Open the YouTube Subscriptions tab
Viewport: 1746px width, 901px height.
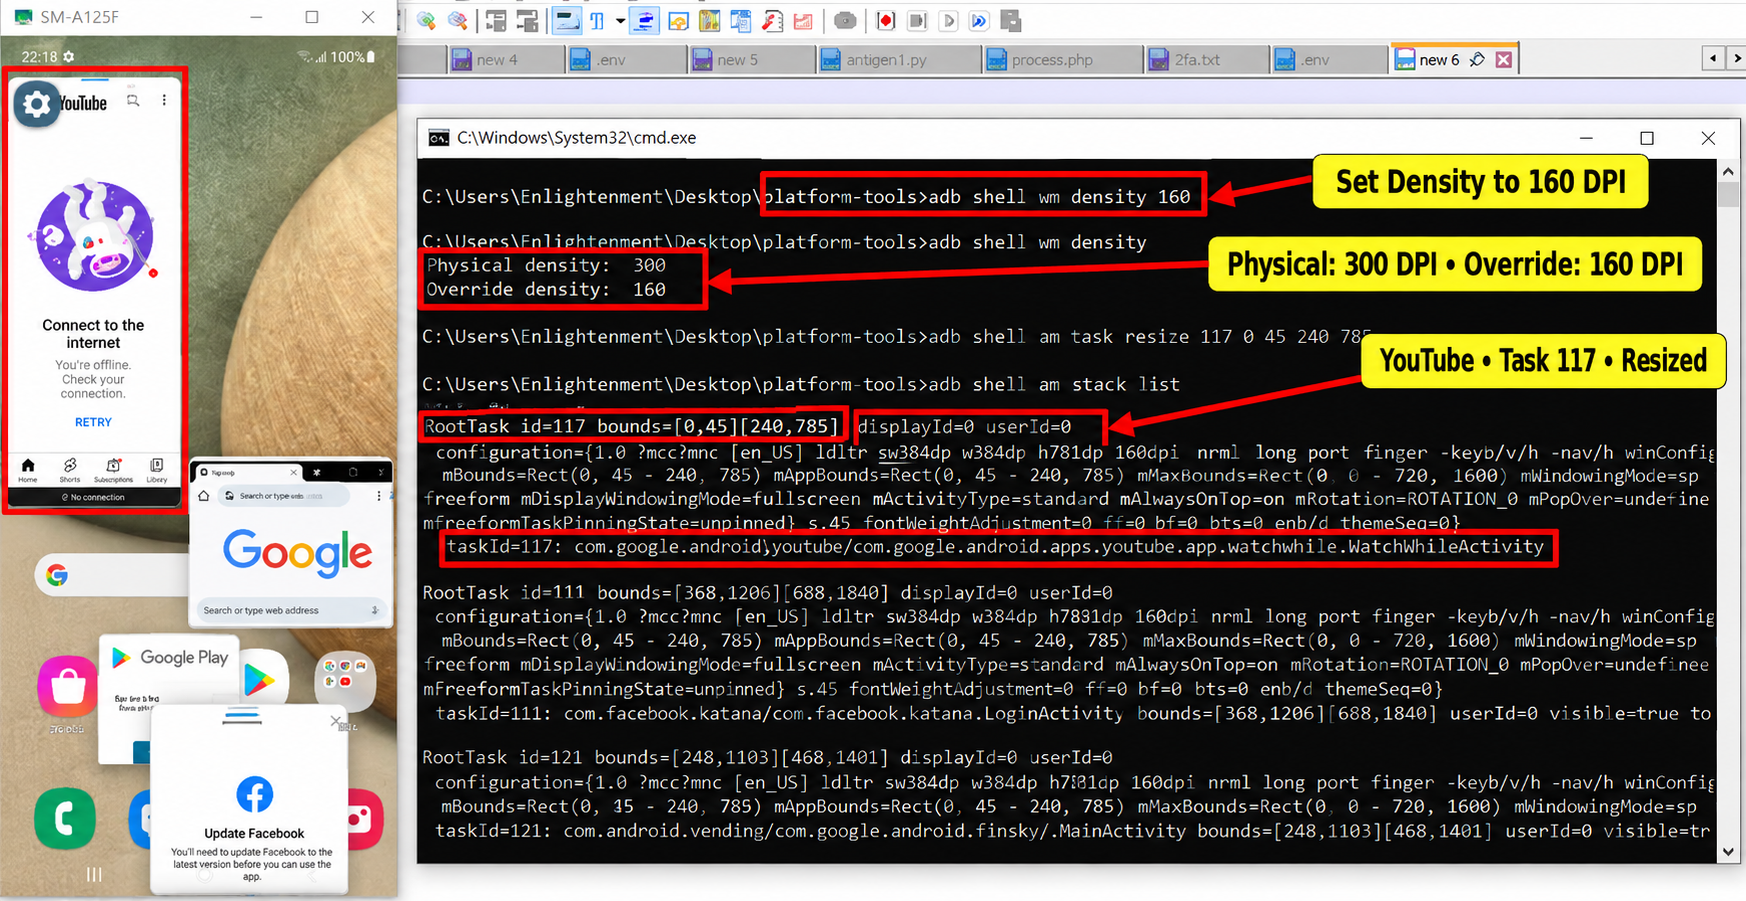[113, 470]
